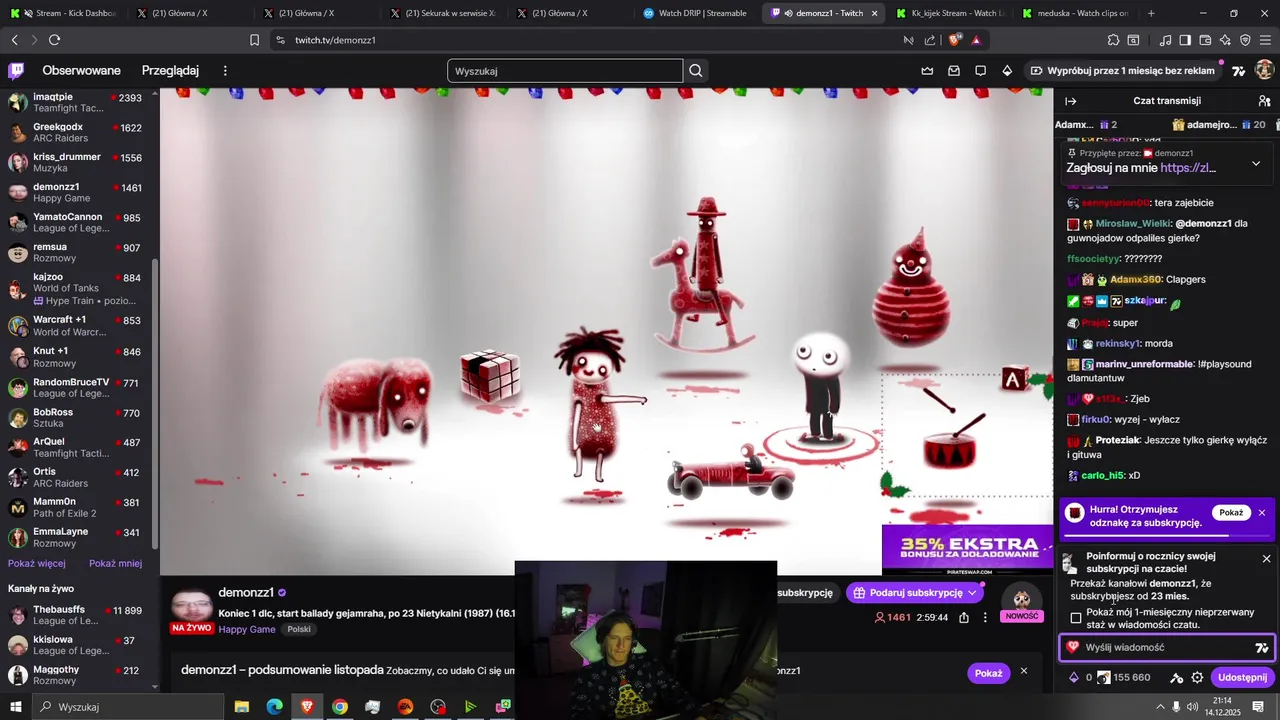
Task: Click the Polski language tag
Action: (299, 630)
